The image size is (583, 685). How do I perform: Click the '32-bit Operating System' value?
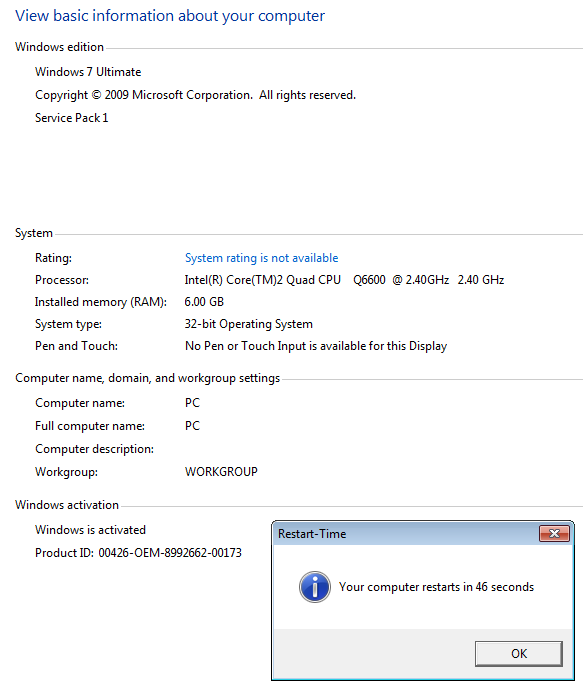[x=248, y=324]
